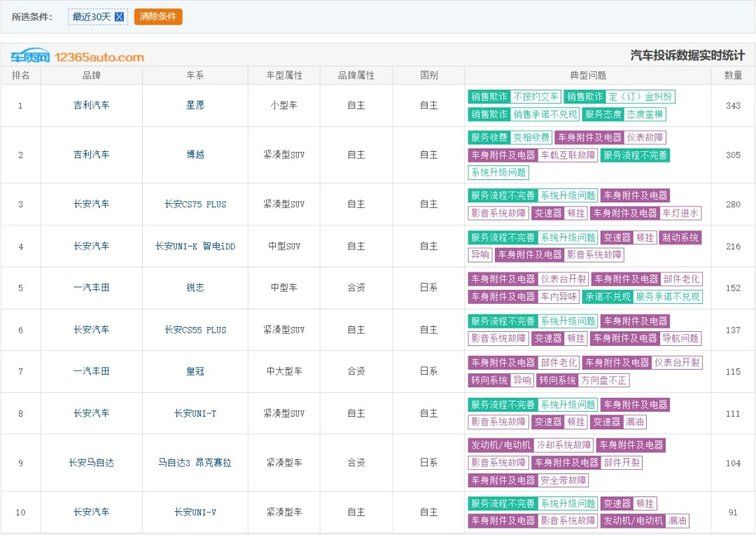Open 吉利汽车 brand in row 1
Viewport: 756px width, 535px height.
tap(92, 105)
